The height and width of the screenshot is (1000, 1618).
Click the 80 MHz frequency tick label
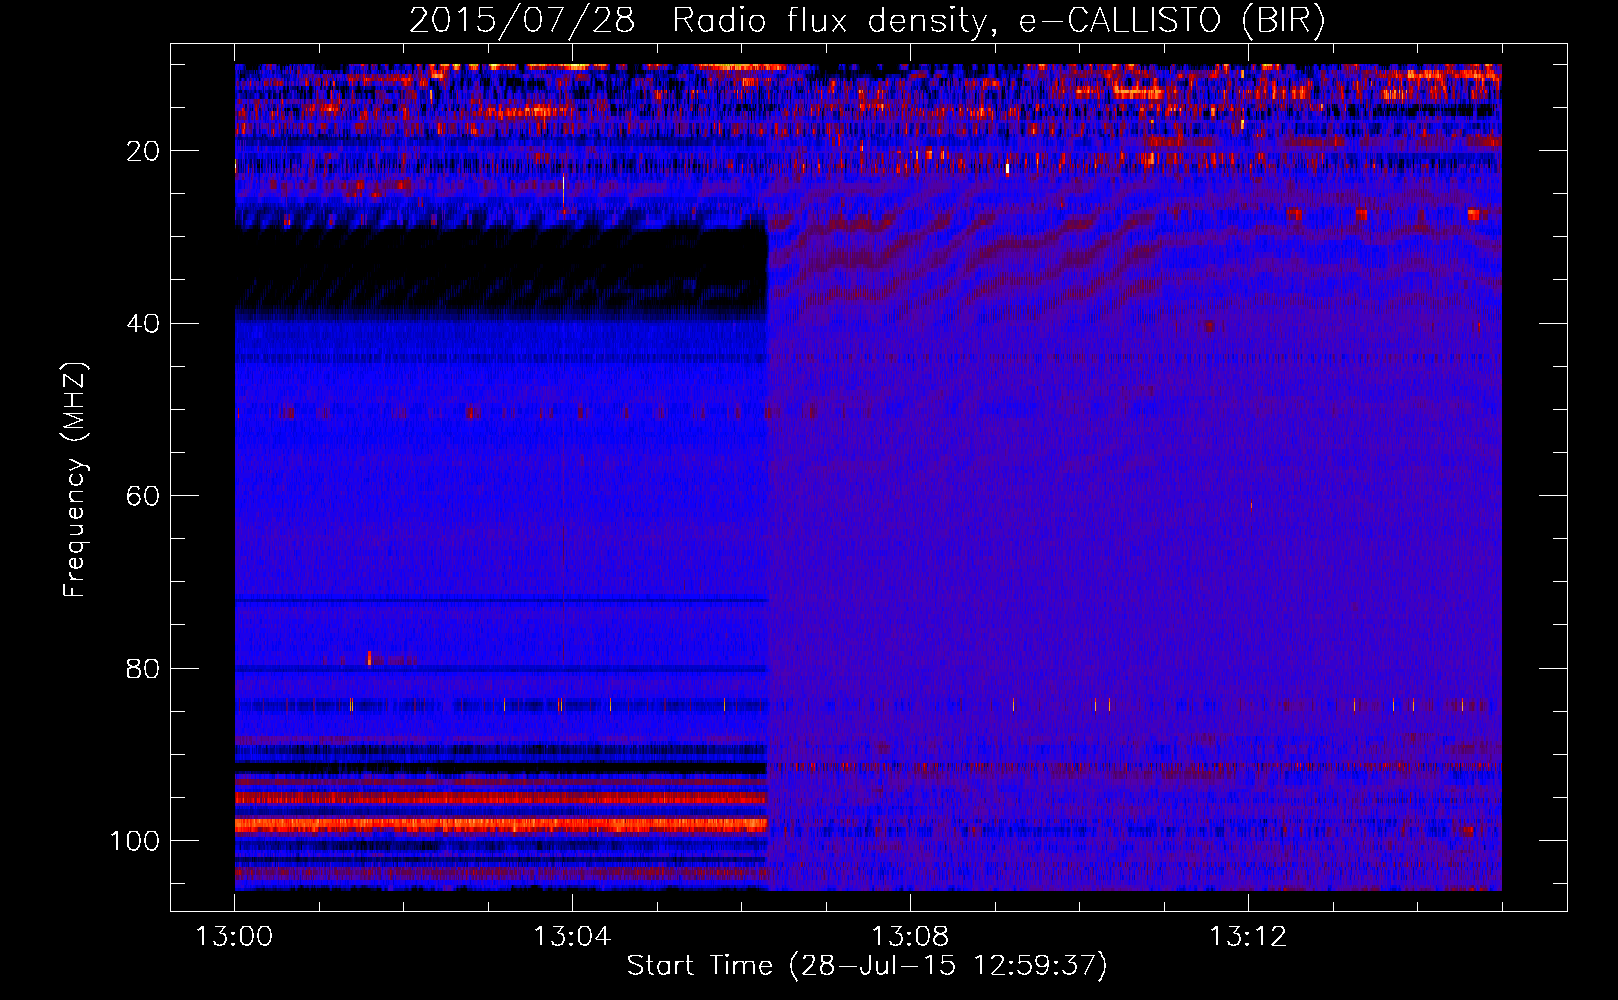[x=144, y=668]
